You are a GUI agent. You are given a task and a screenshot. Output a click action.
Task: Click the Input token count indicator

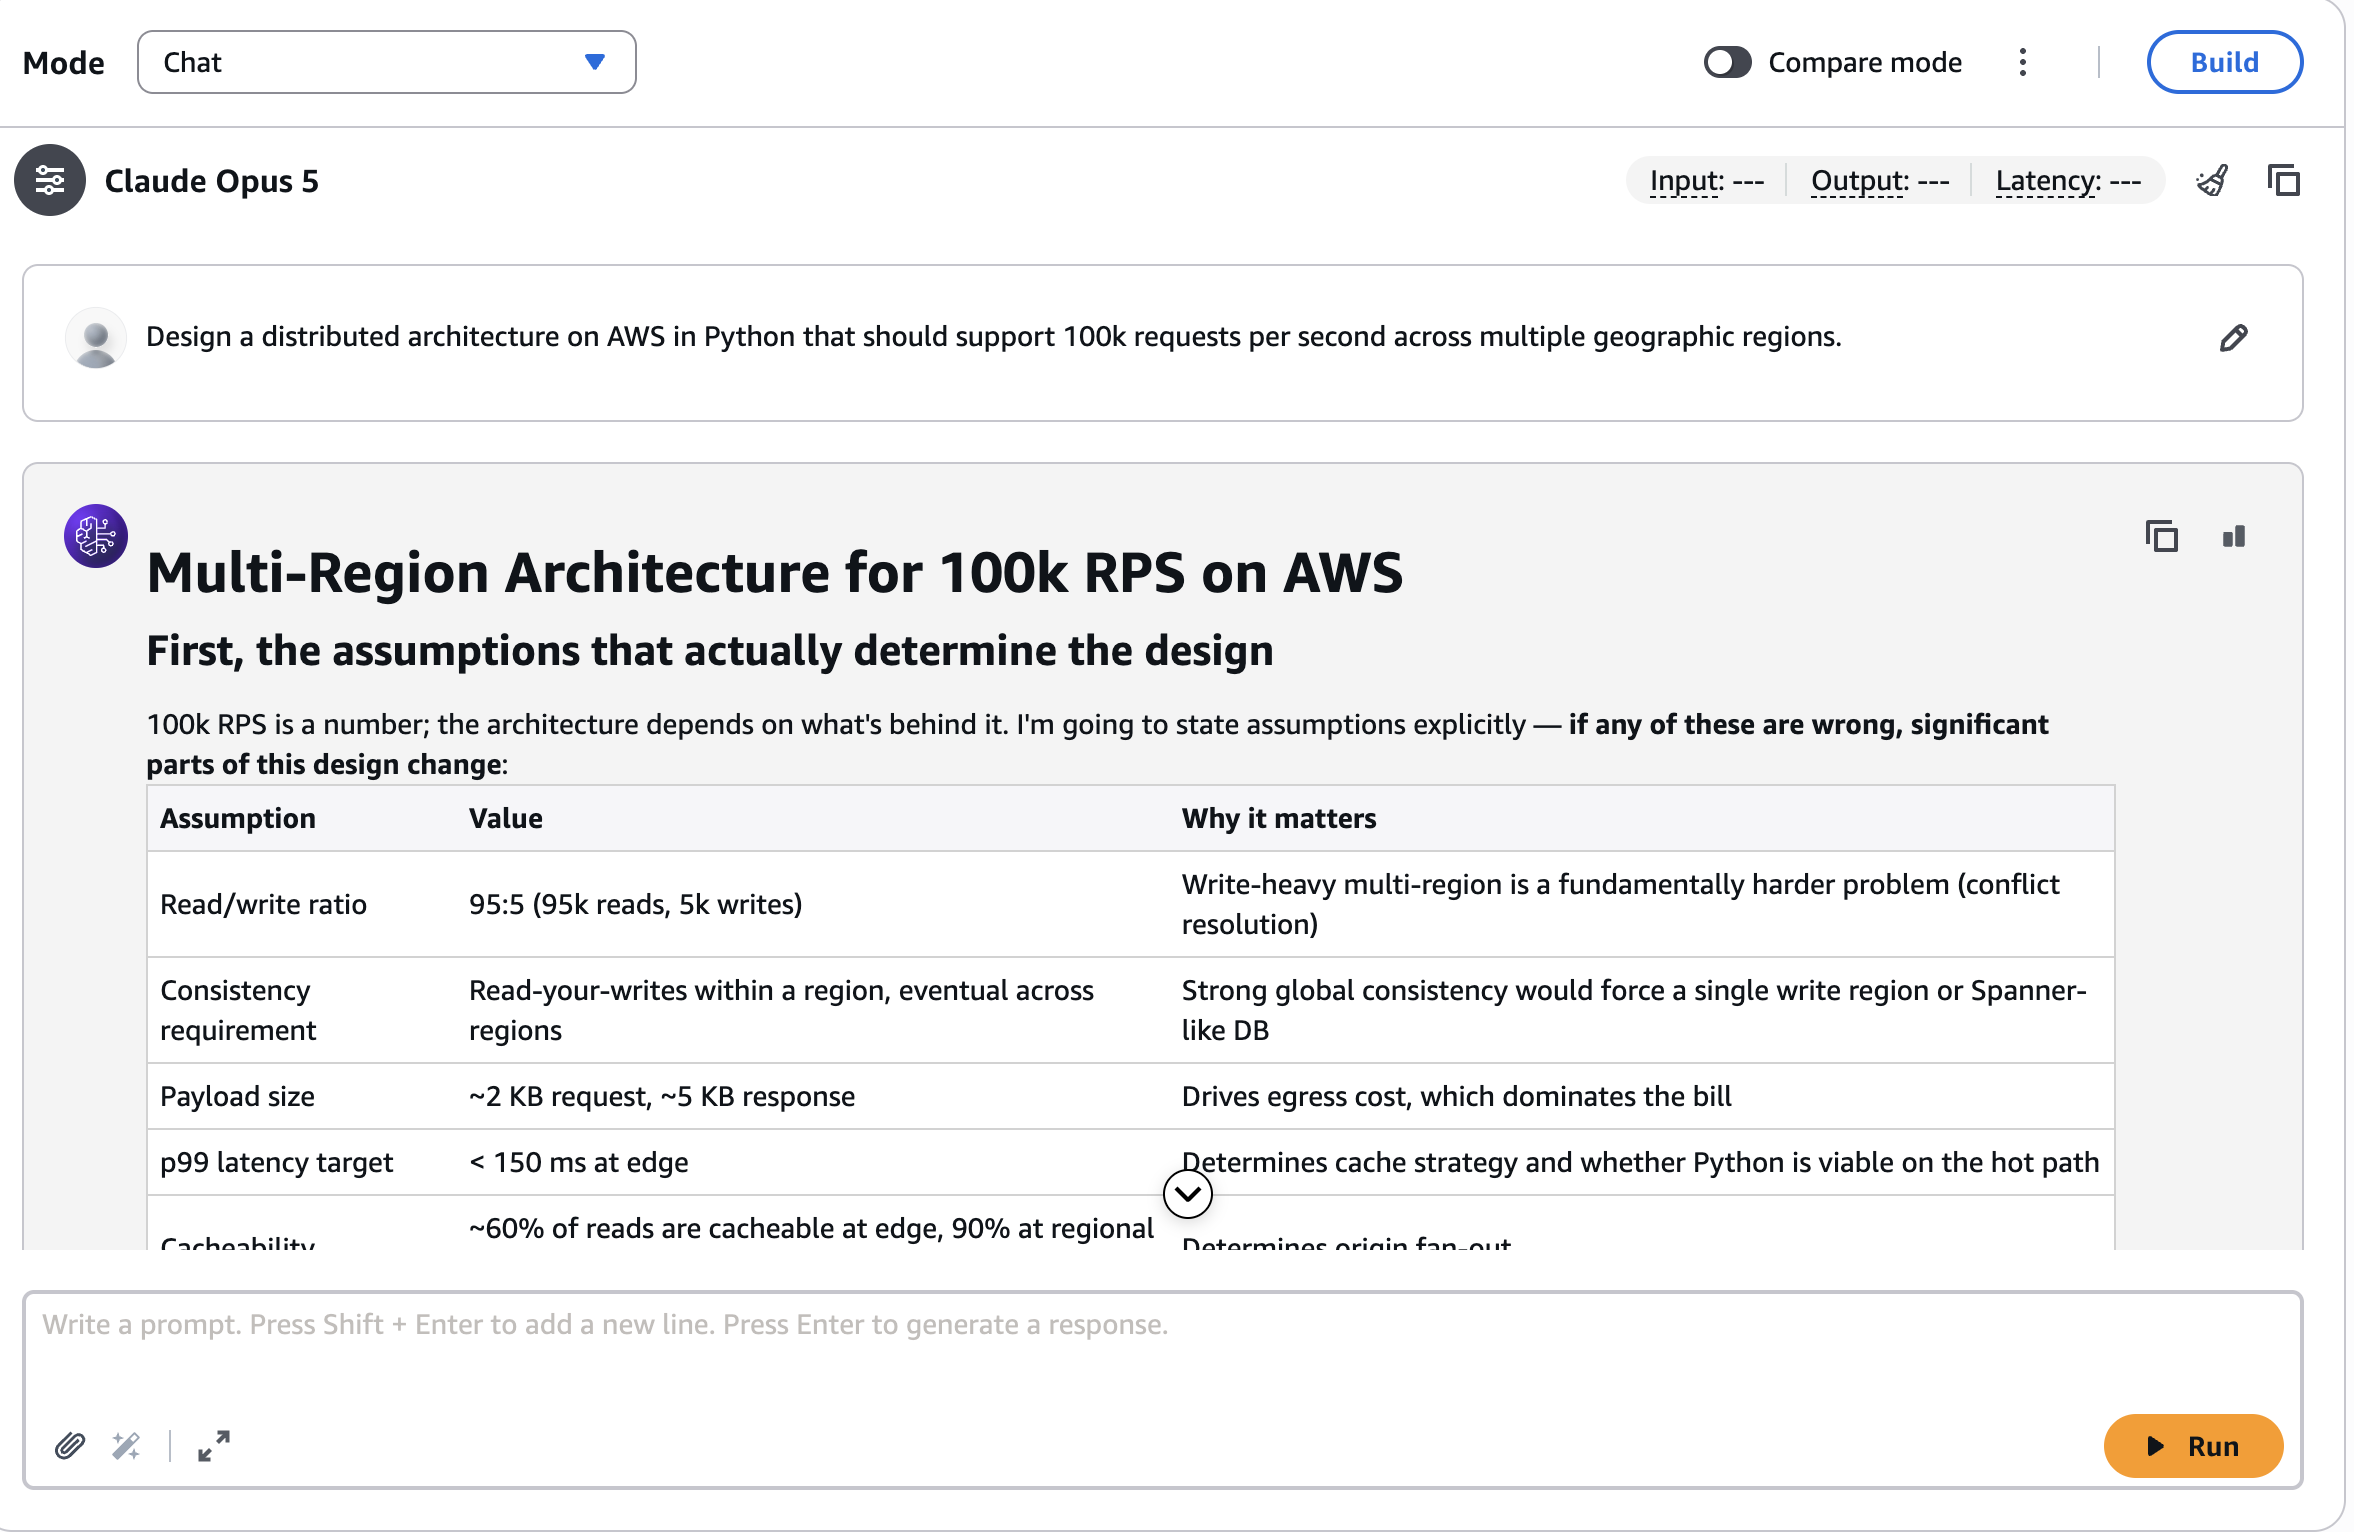click(1707, 181)
